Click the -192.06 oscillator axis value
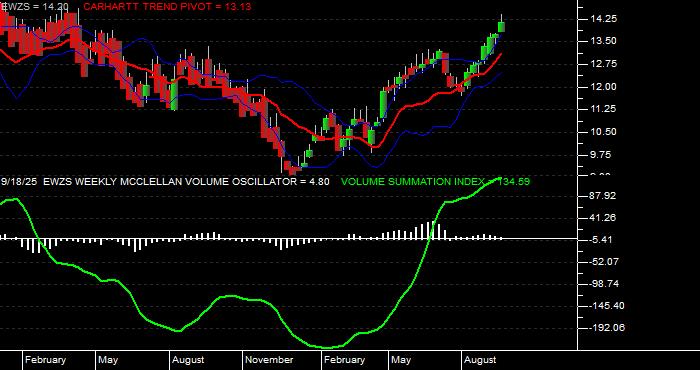This screenshot has height=370, width=700. (606, 328)
